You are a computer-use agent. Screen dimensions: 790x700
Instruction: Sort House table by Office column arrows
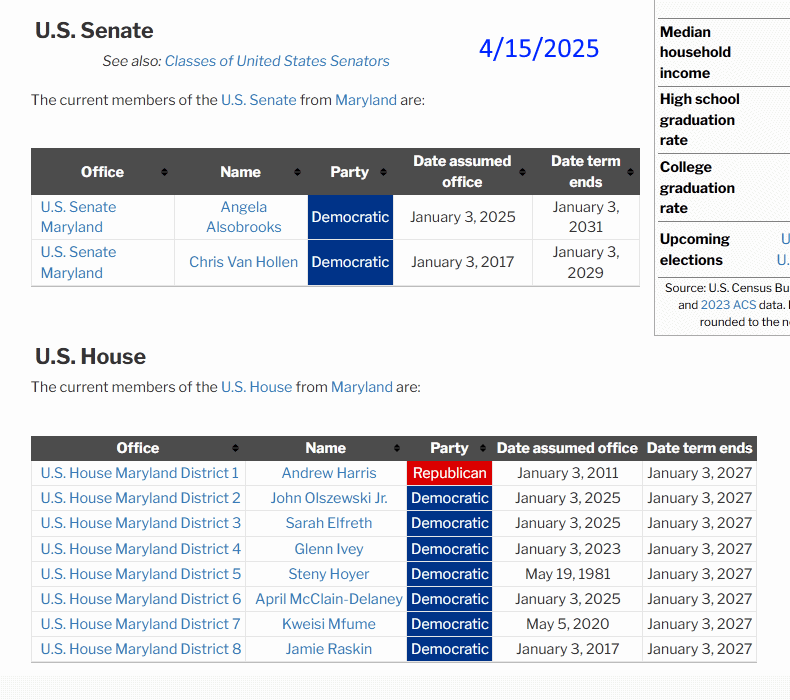click(235, 448)
